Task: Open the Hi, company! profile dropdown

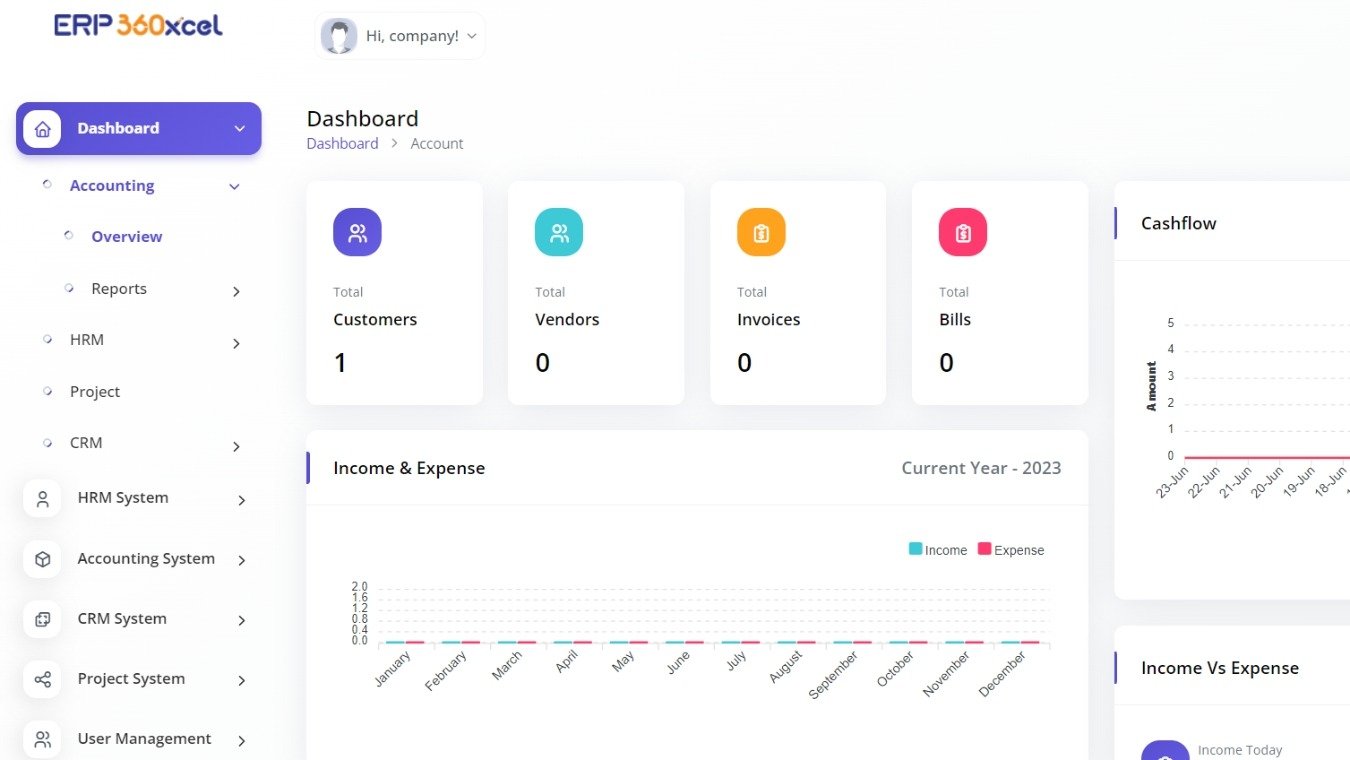Action: click(x=399, y=35)
